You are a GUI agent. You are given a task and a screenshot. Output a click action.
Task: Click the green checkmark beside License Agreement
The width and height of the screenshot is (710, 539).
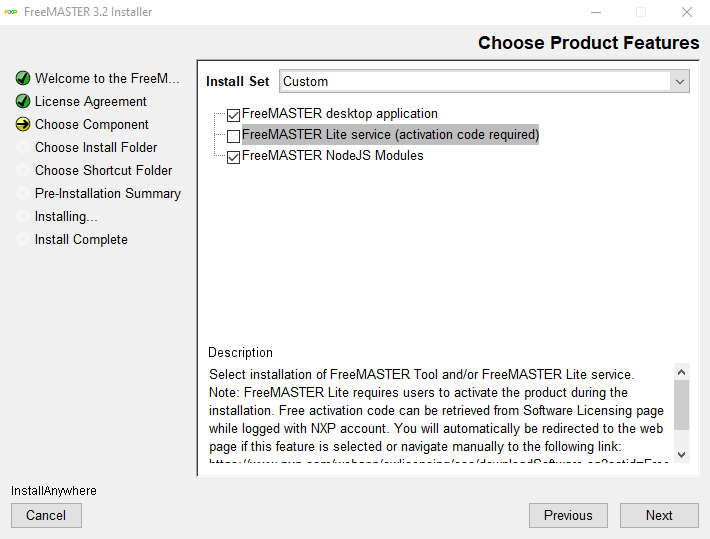pyautogui.click(x=23, y=101)
